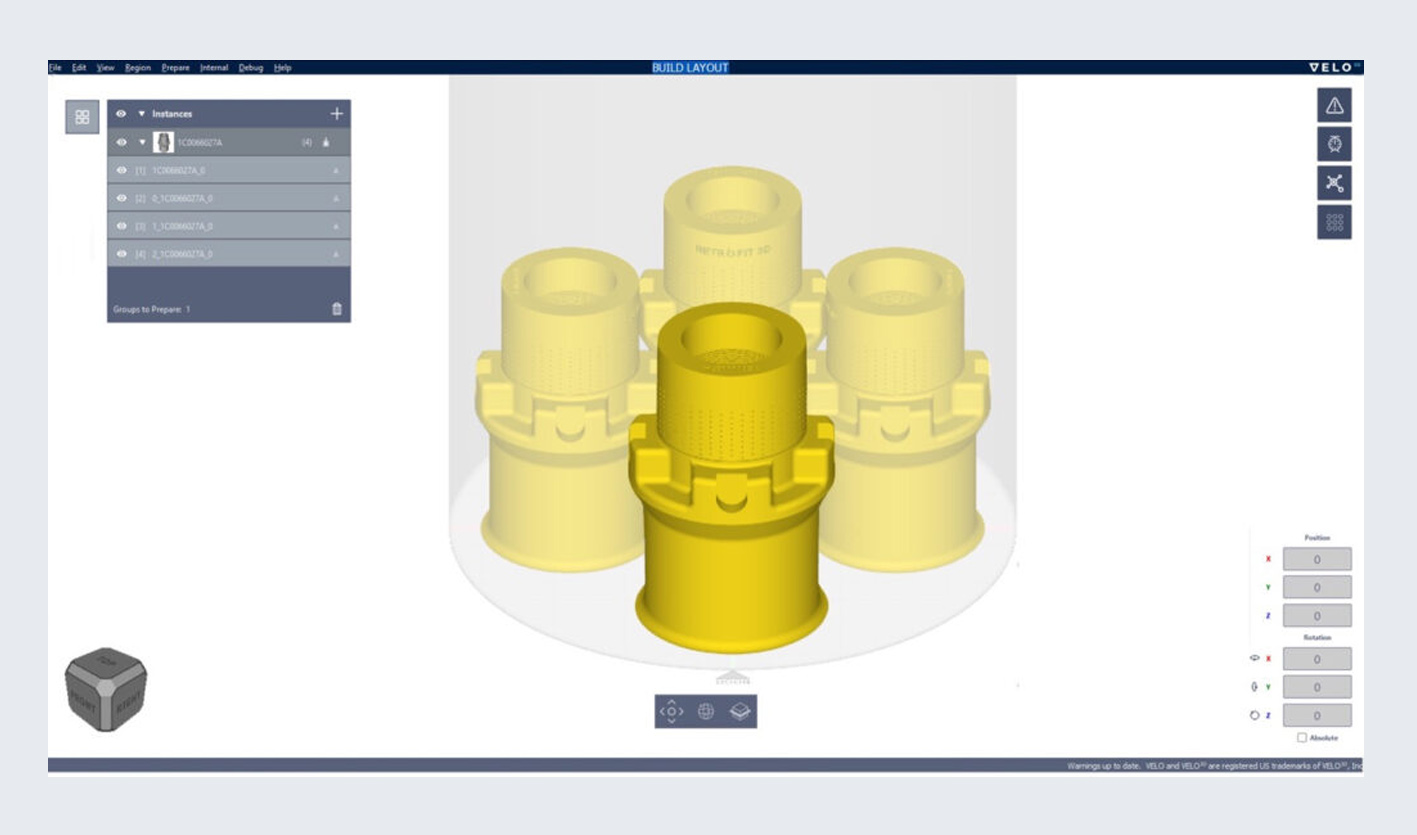The height and width of the screenshot is (835, 1417).
Task: Click the arrange/transform icon on the right edge
Action: (x=1336, y=183)
